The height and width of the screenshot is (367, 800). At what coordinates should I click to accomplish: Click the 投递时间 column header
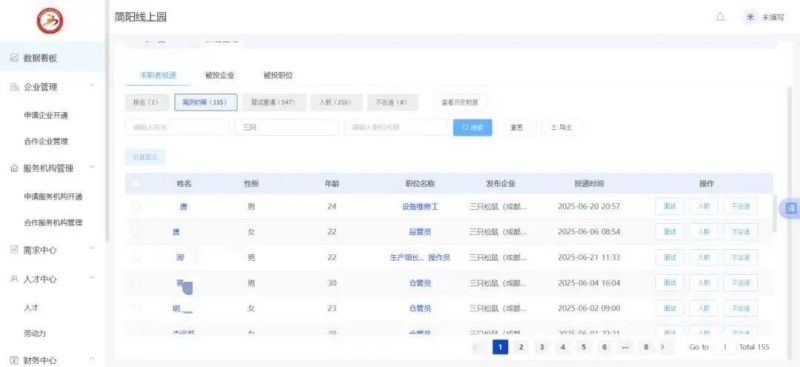click(589, 183)
